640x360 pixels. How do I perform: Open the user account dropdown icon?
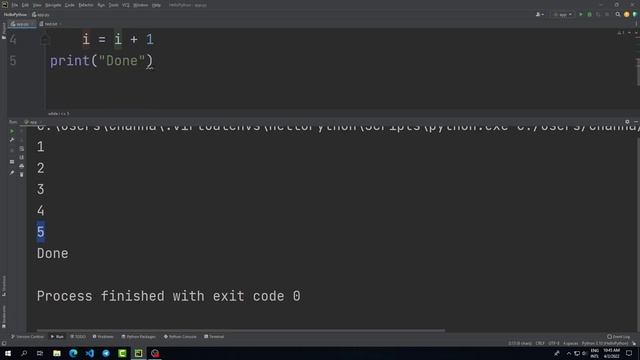pyautogui.click(x=540, y=14)
